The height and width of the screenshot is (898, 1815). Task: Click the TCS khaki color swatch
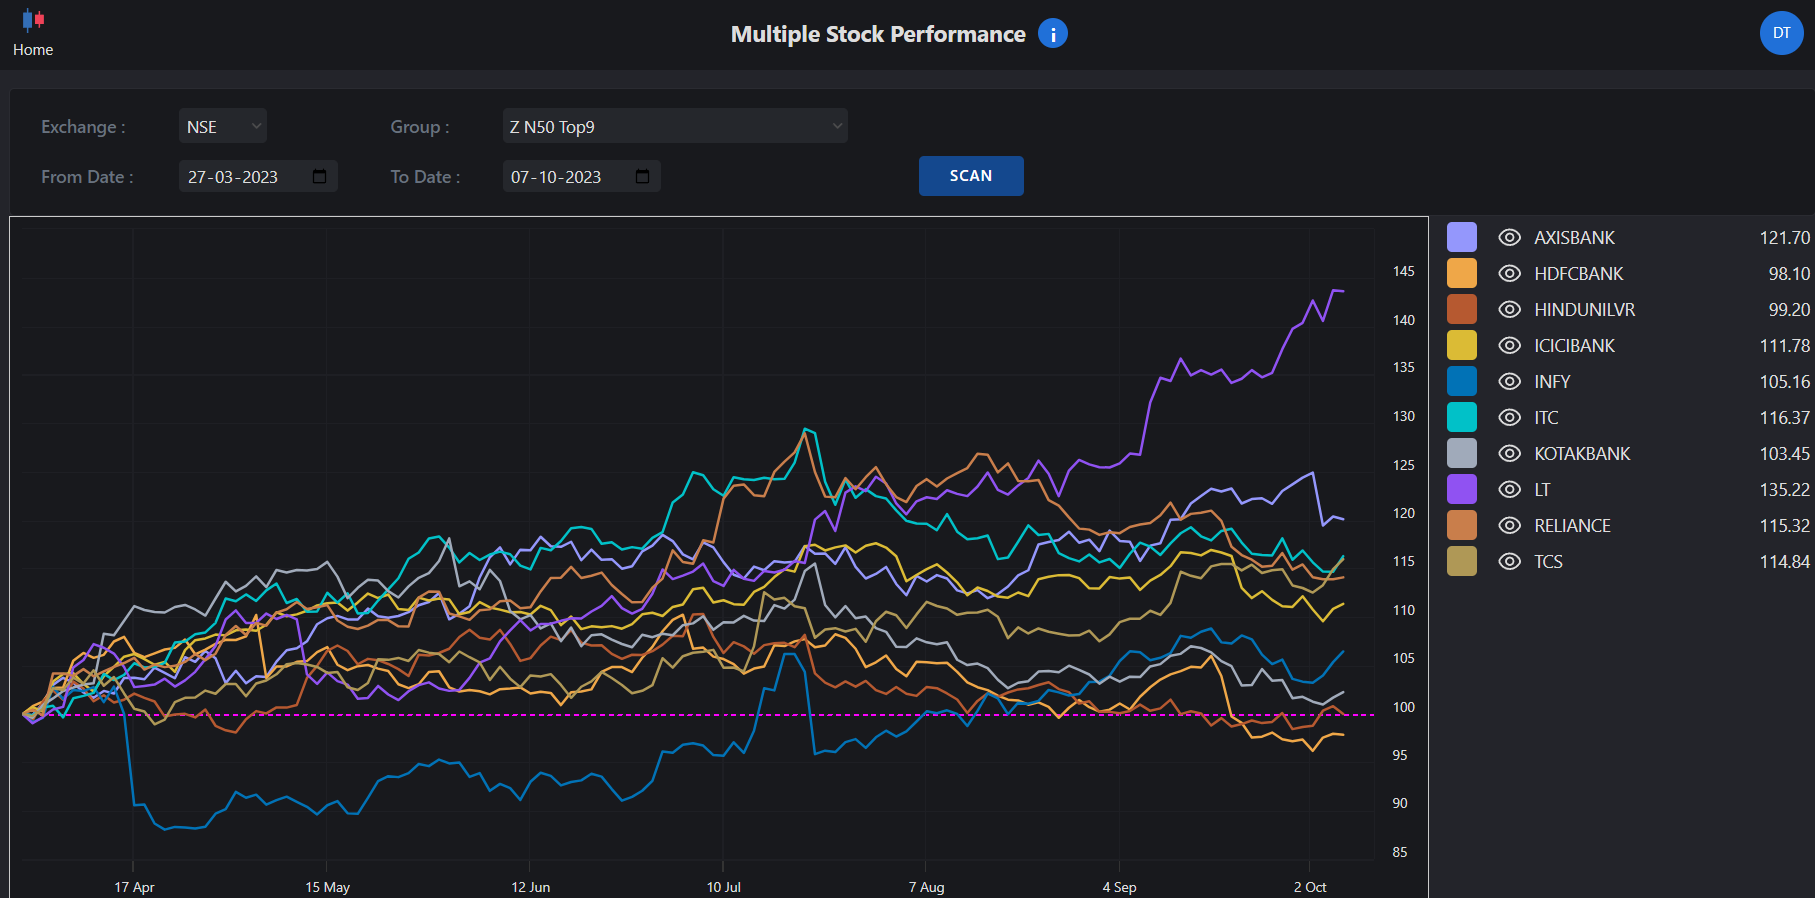pyautogui.click(x=1462, y=561)
